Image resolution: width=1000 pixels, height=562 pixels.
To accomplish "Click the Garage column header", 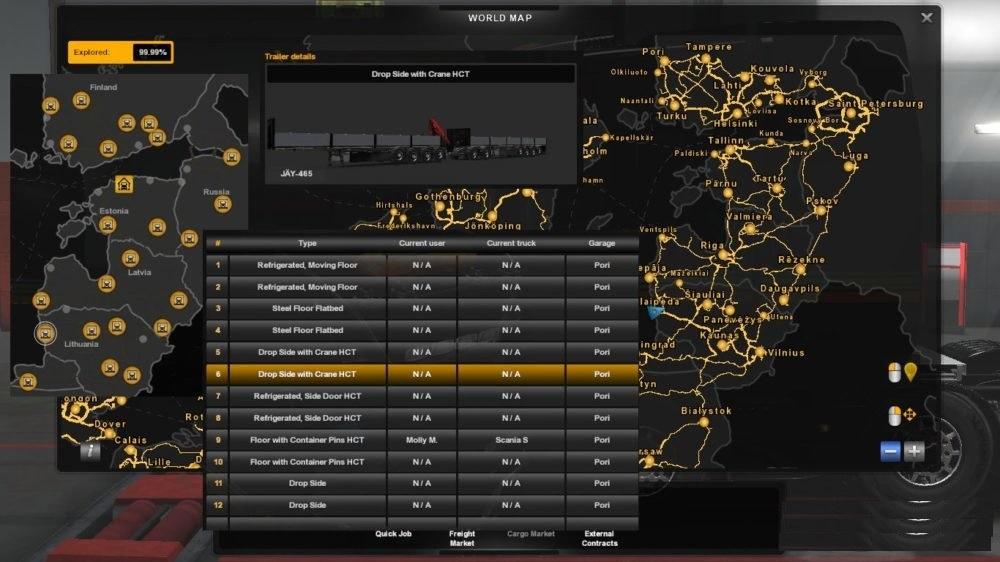I will pos(601,243).
